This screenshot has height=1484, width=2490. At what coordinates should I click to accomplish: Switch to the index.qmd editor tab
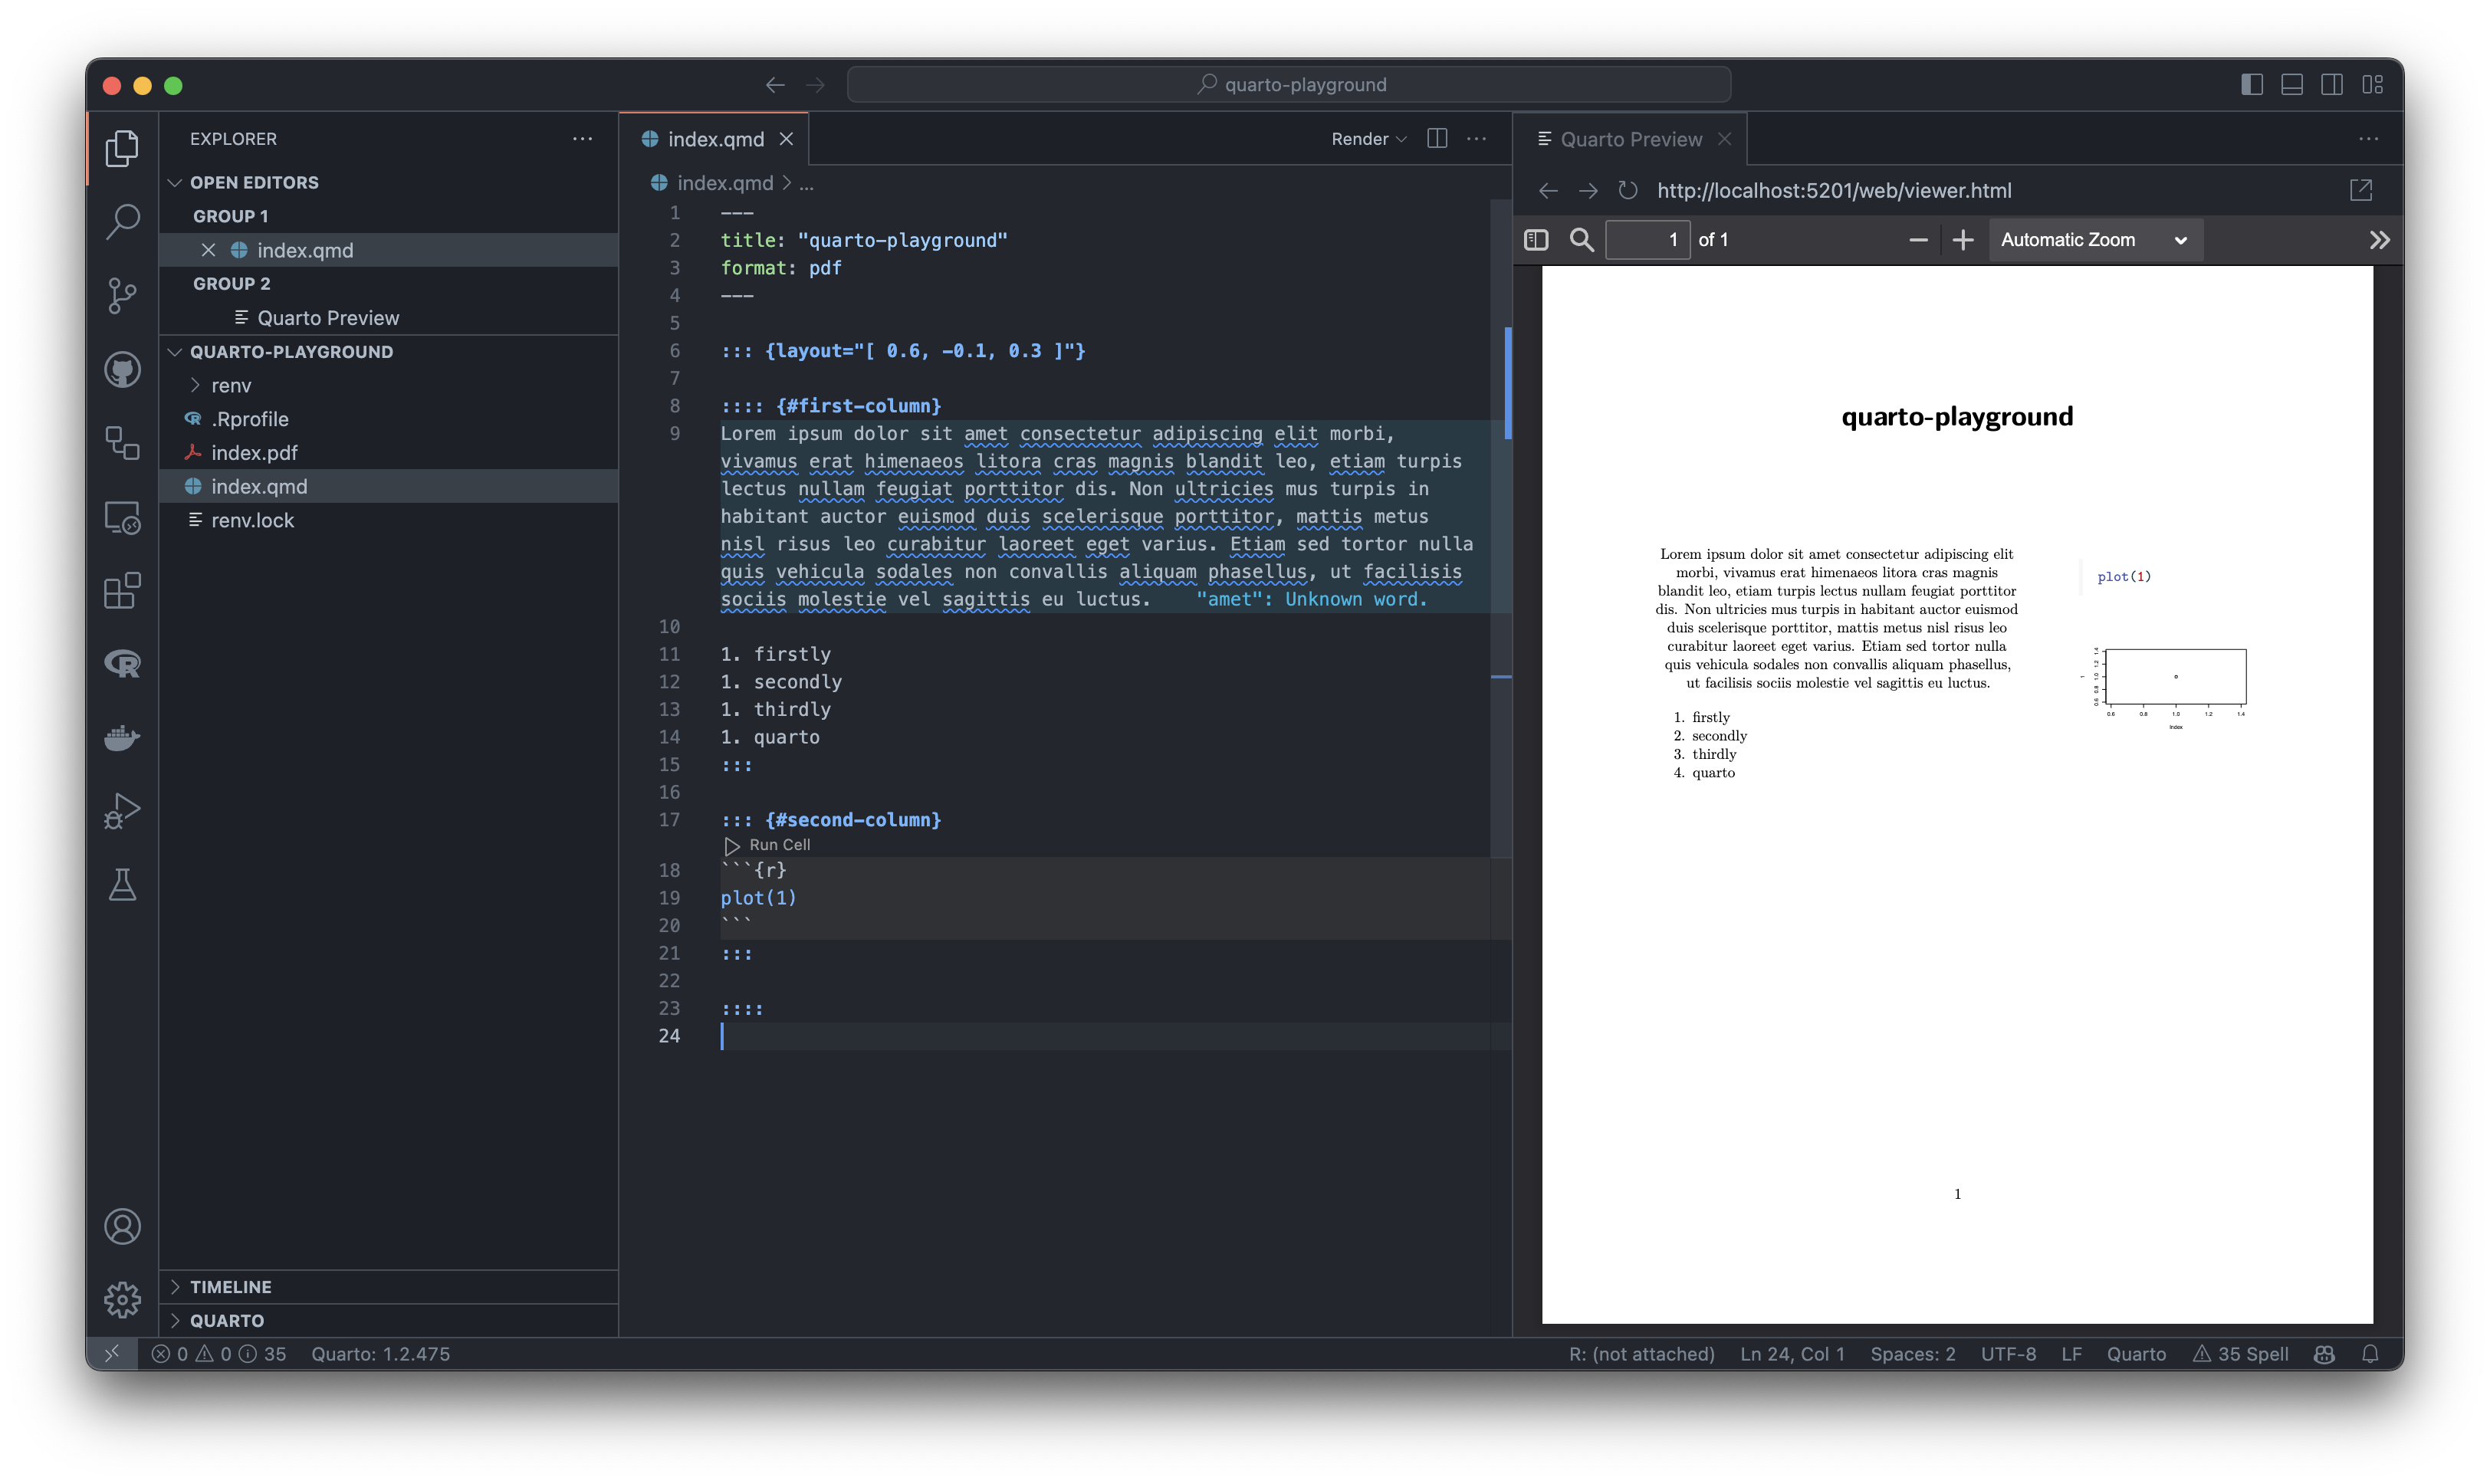[714, 139]
